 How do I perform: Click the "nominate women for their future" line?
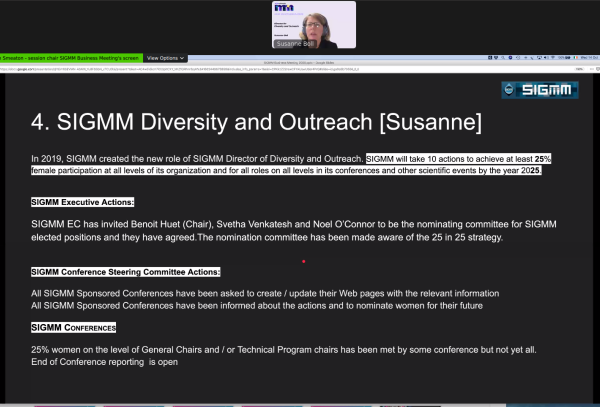[x=257, y=306]
